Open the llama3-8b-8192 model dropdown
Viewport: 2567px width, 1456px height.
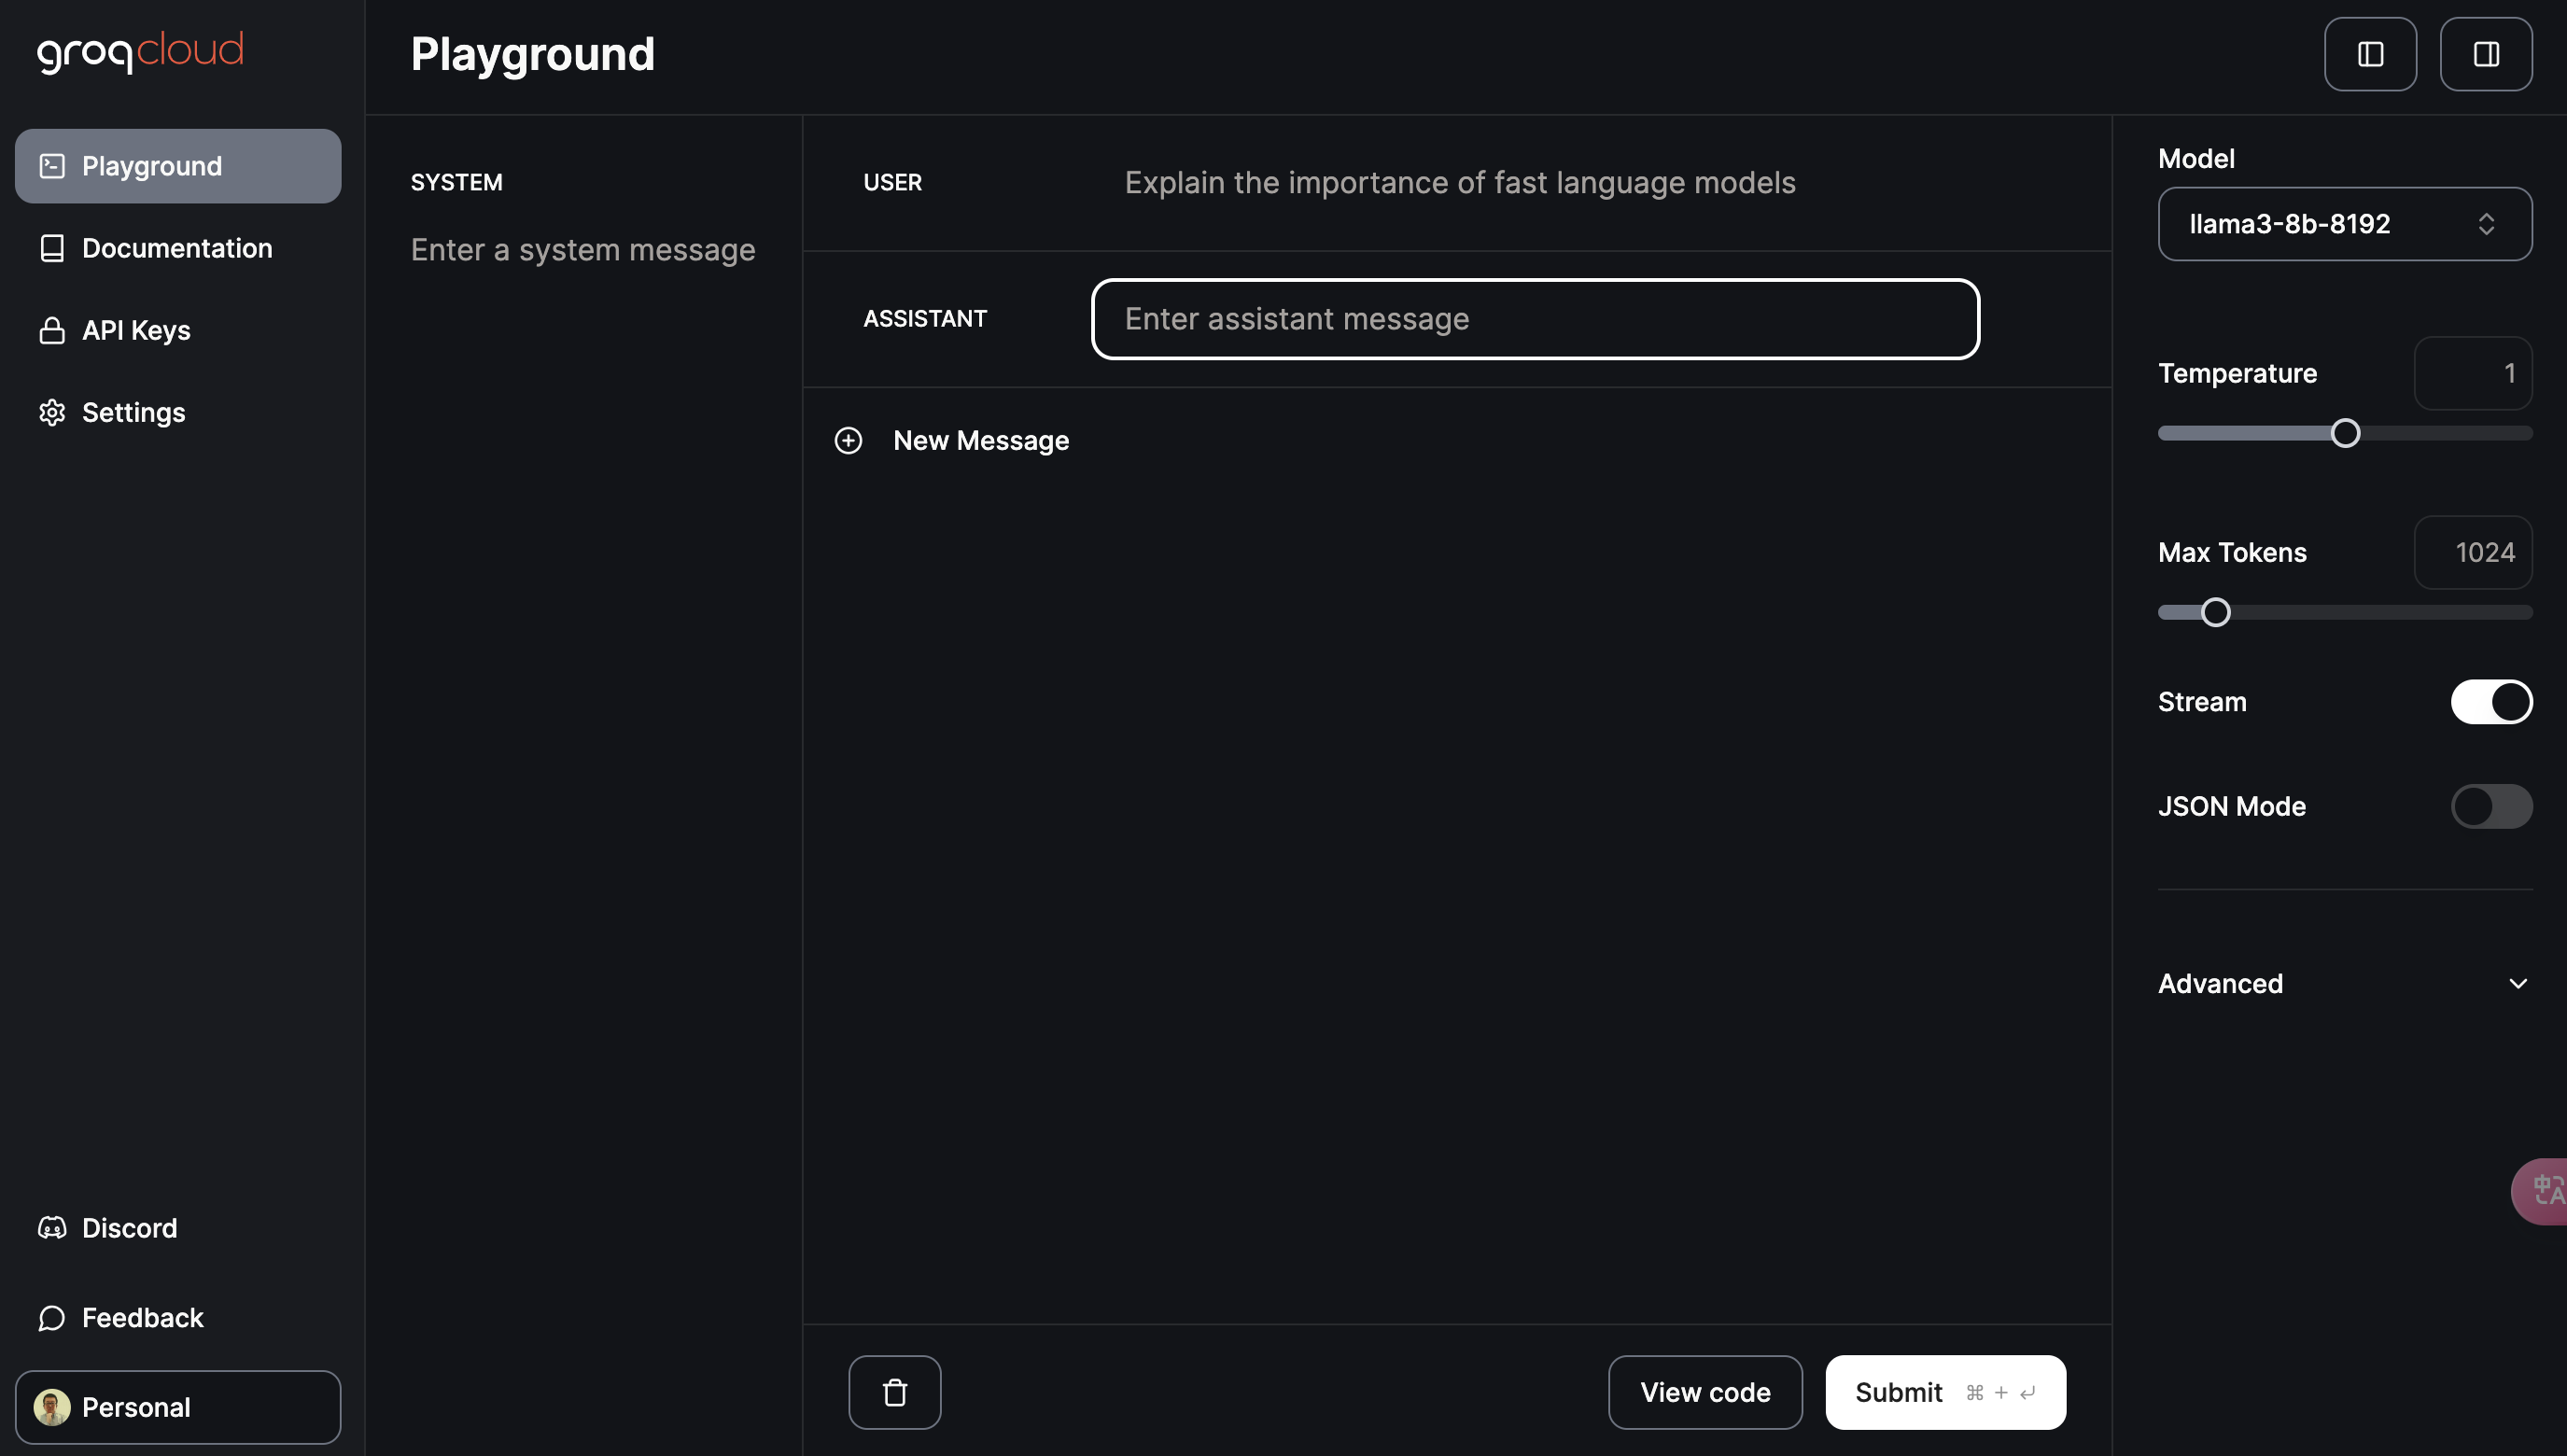(2345, 224)
